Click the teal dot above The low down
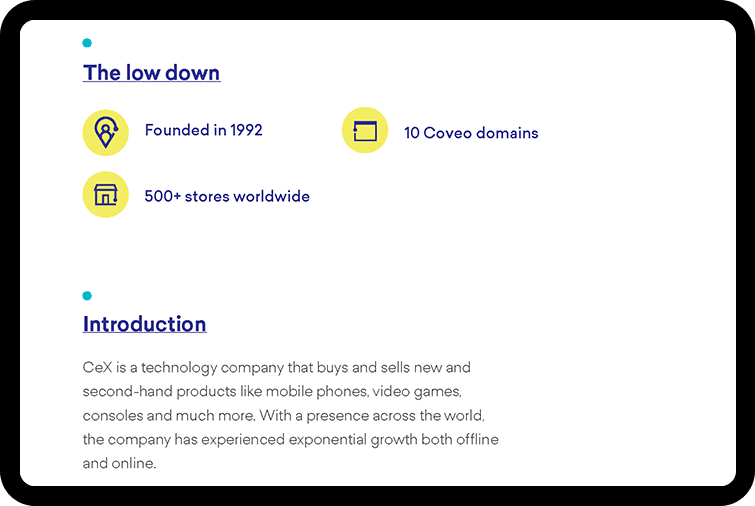 pyautogui.click(x=87, y=43)
